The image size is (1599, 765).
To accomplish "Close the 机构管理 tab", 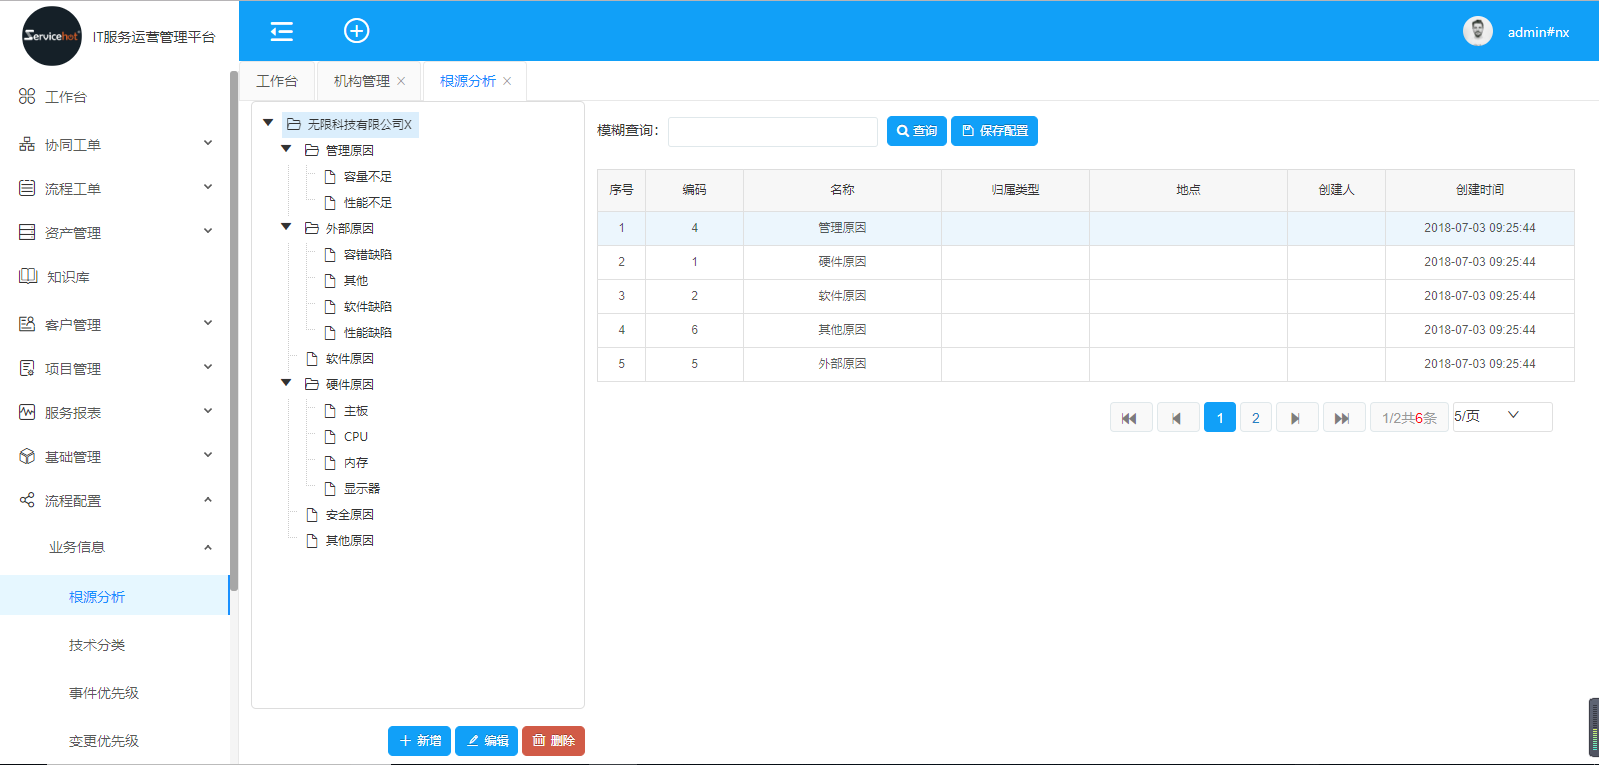I will (401, 82).
